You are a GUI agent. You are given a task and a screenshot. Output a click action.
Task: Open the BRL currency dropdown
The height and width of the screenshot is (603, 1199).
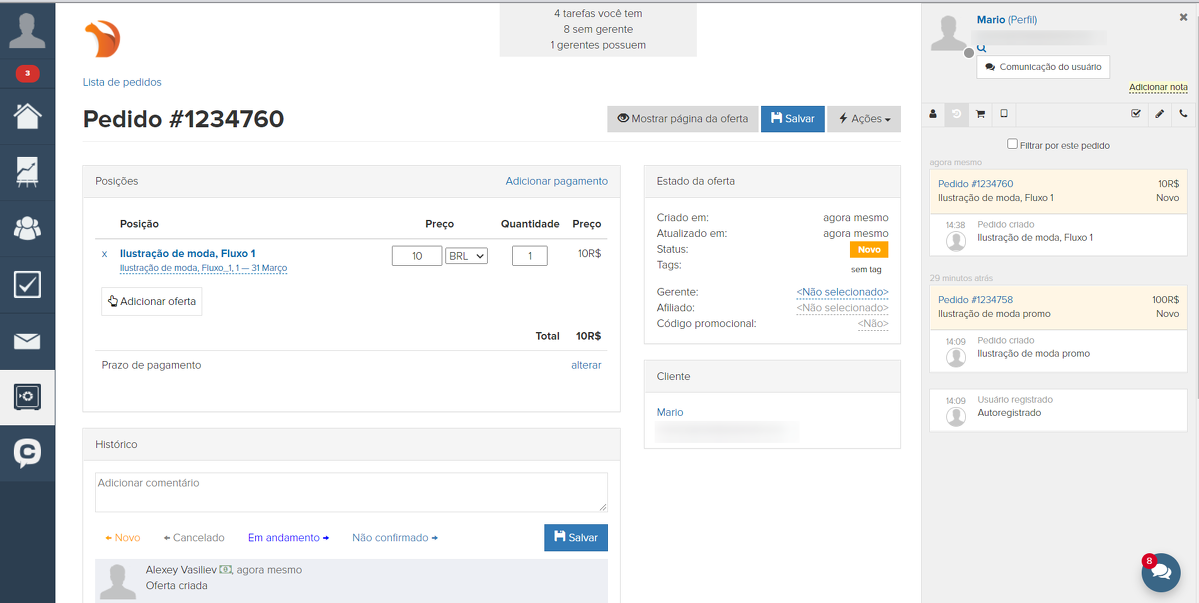(466, 256)
